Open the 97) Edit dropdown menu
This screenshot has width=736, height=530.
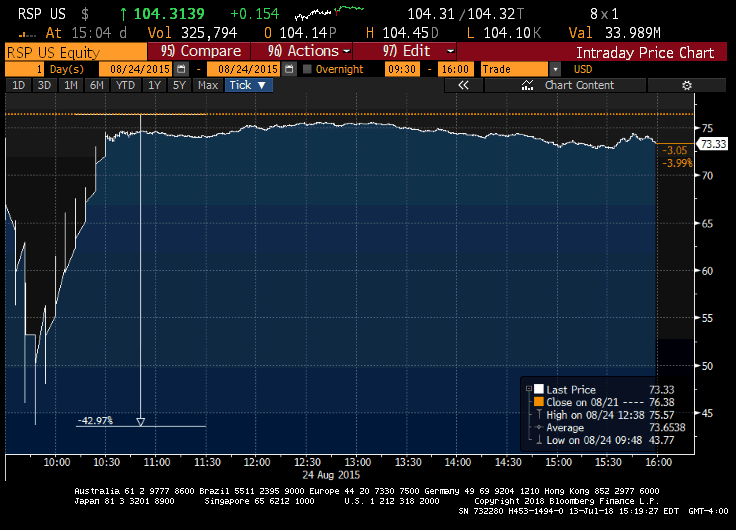click(x=404, y=51)
